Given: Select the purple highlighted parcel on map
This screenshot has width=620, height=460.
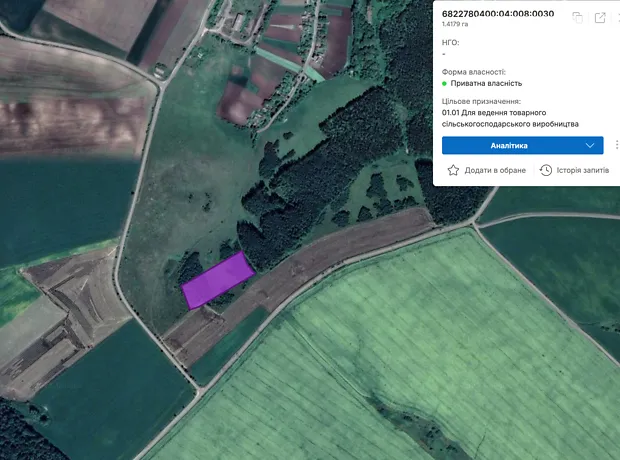Looking at the screenshot, I should click(x=217, y=280).
